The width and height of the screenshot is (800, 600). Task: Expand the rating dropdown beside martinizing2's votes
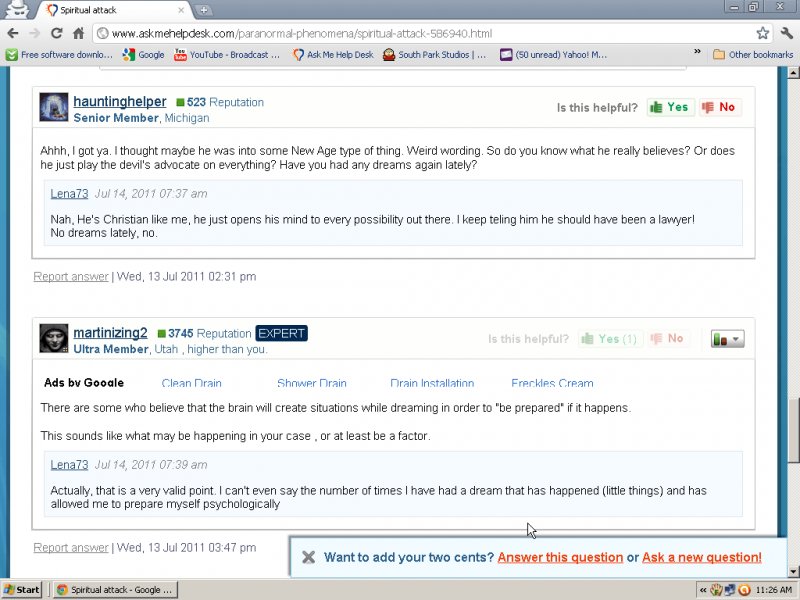tap(727, 339)
